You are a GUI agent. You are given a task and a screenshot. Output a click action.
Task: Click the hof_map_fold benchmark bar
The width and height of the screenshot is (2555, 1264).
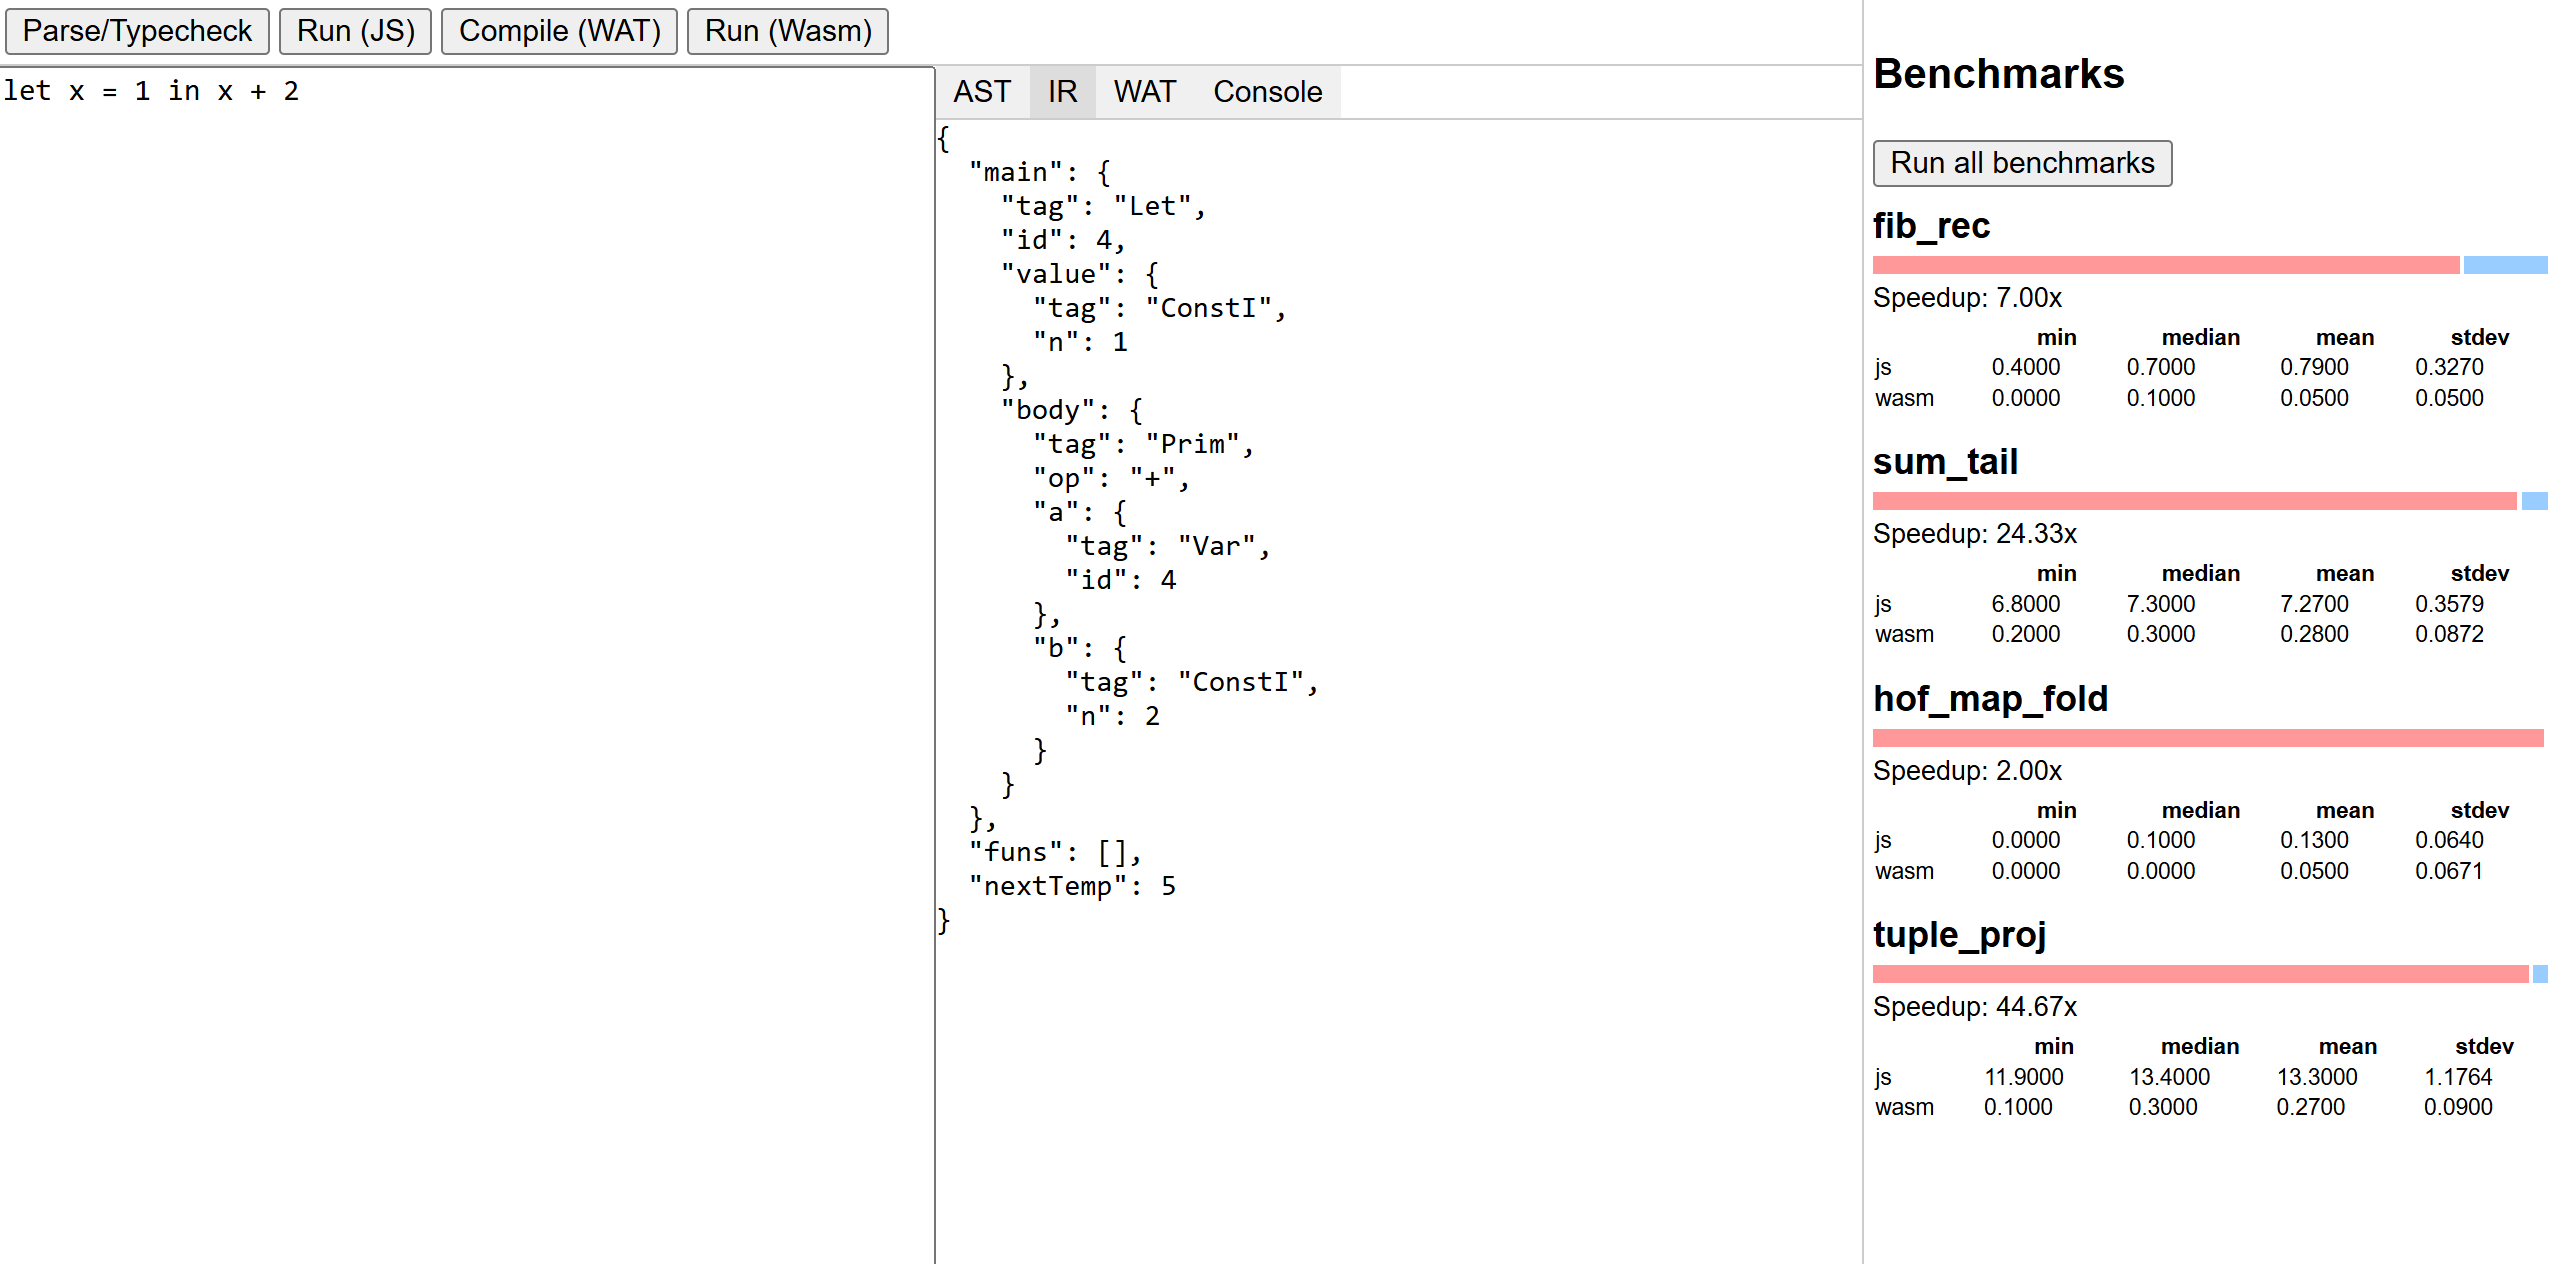2207,738
